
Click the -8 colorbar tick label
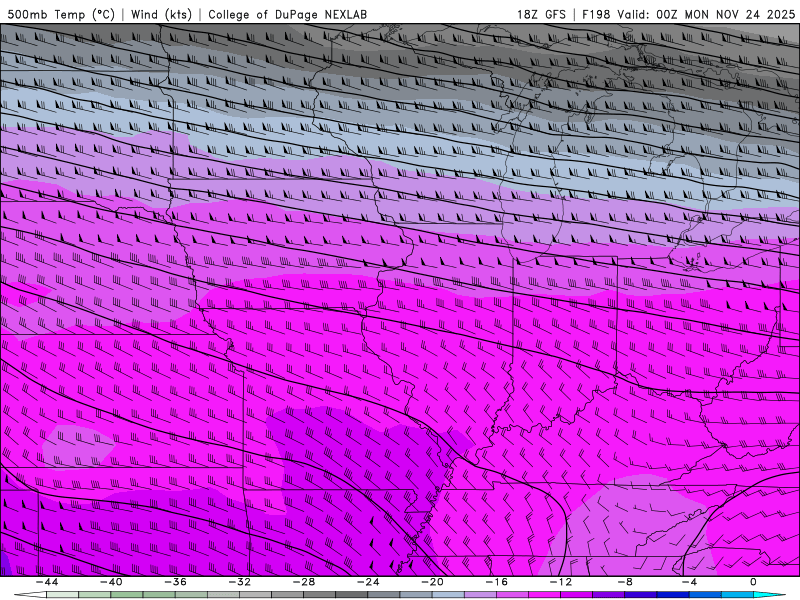[626, 582]
